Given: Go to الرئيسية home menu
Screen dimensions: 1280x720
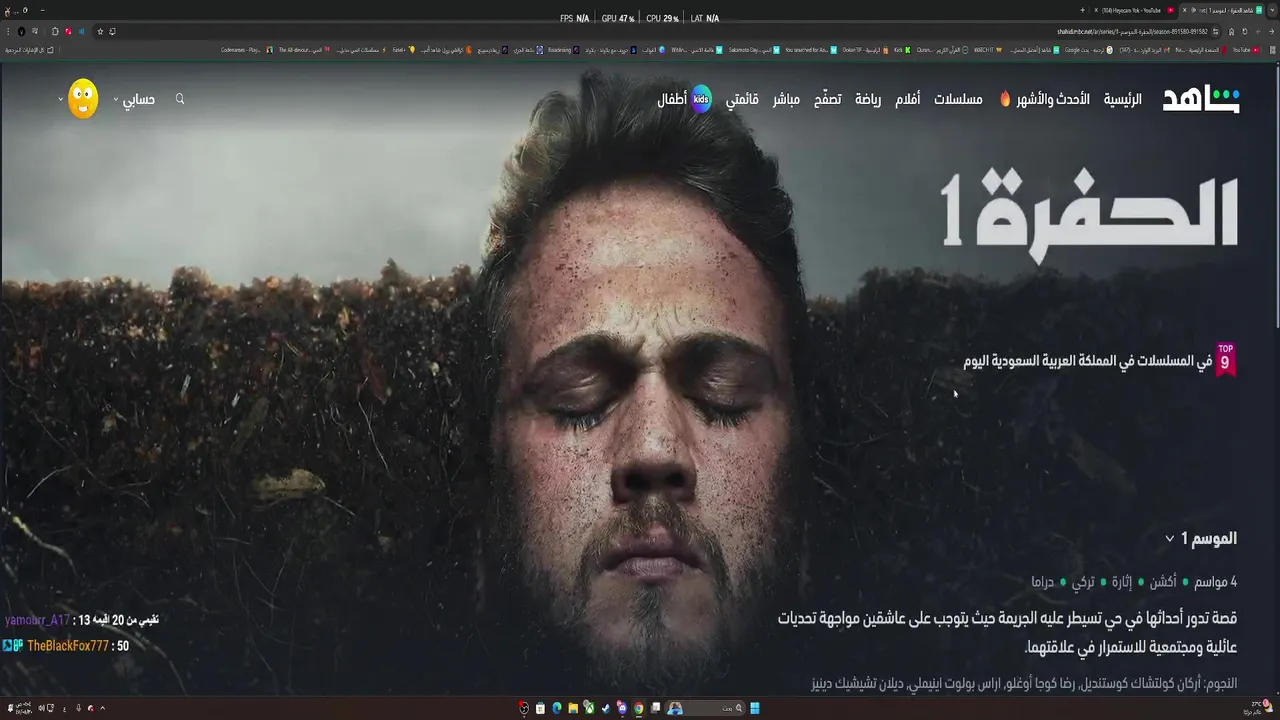Looking at the screenshot, I should click(1123, 99).
